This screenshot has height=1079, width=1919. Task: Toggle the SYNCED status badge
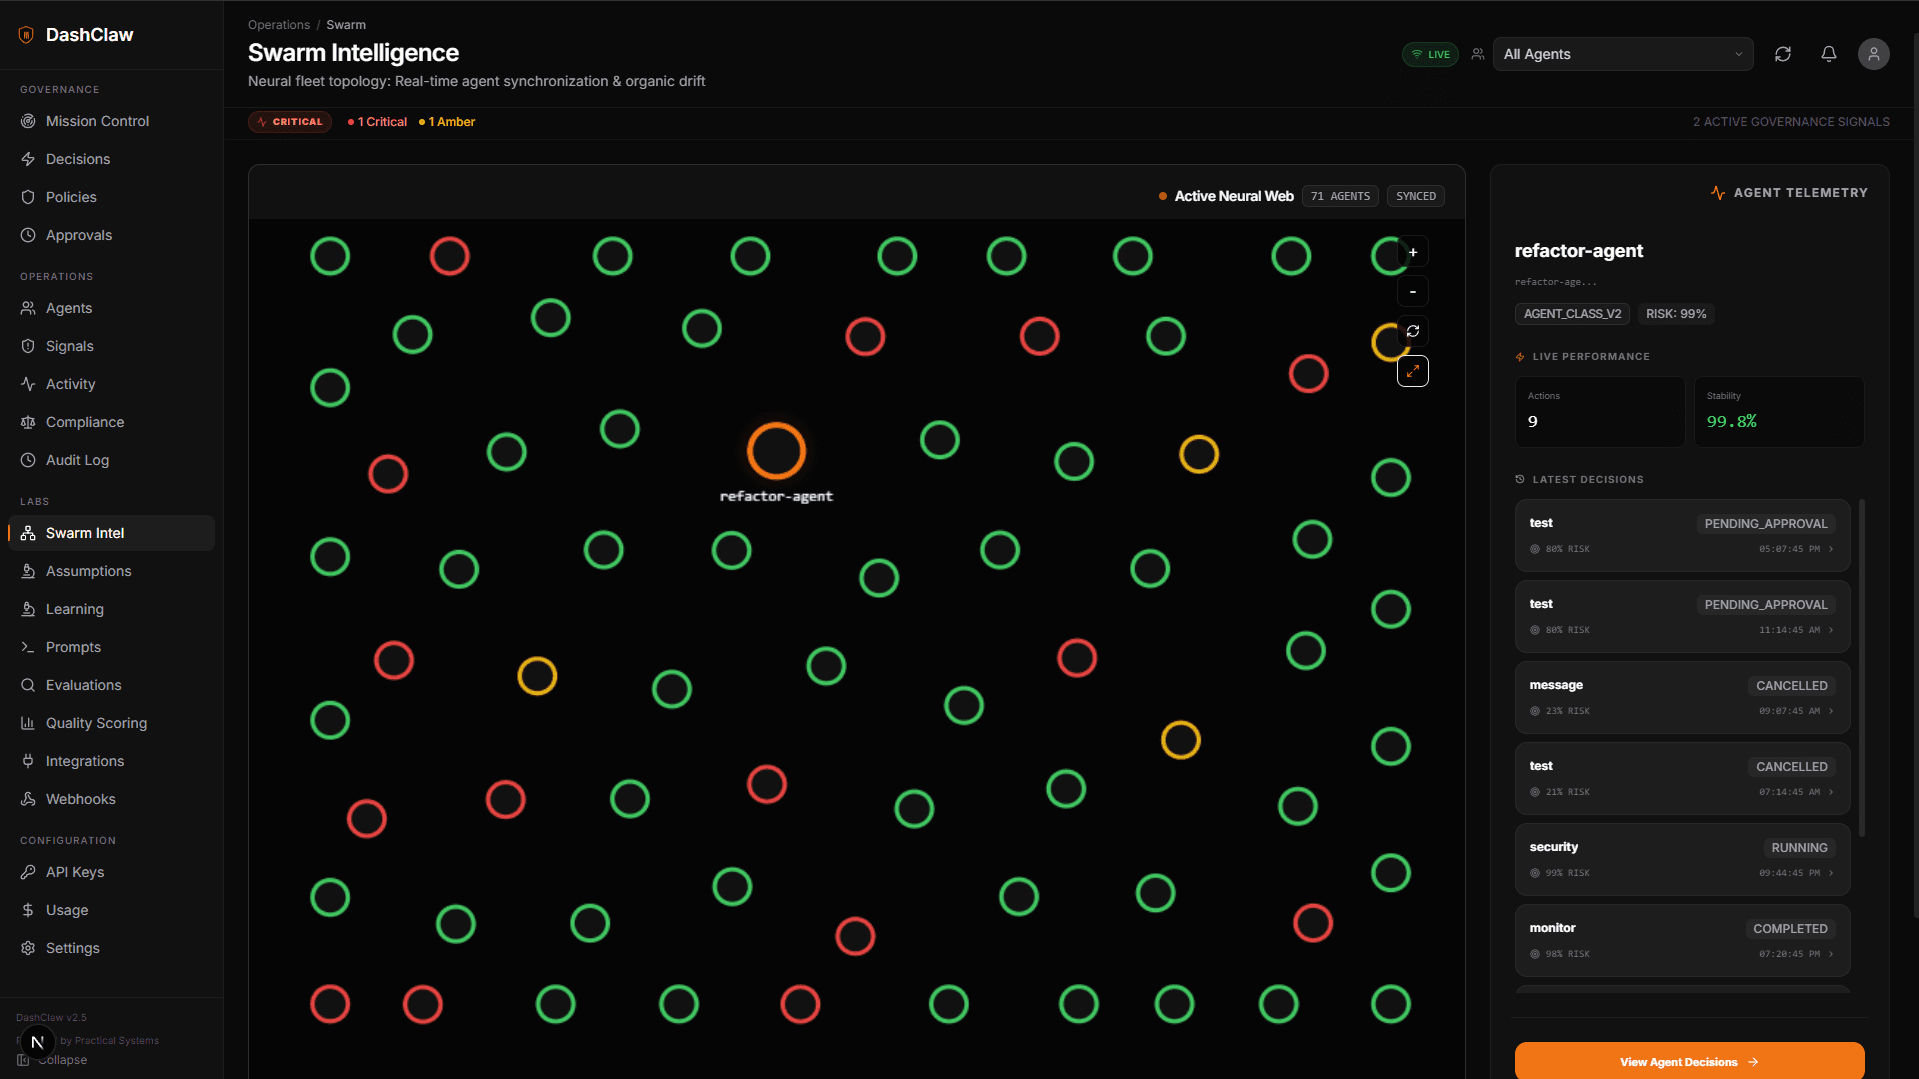[1415, 196]
